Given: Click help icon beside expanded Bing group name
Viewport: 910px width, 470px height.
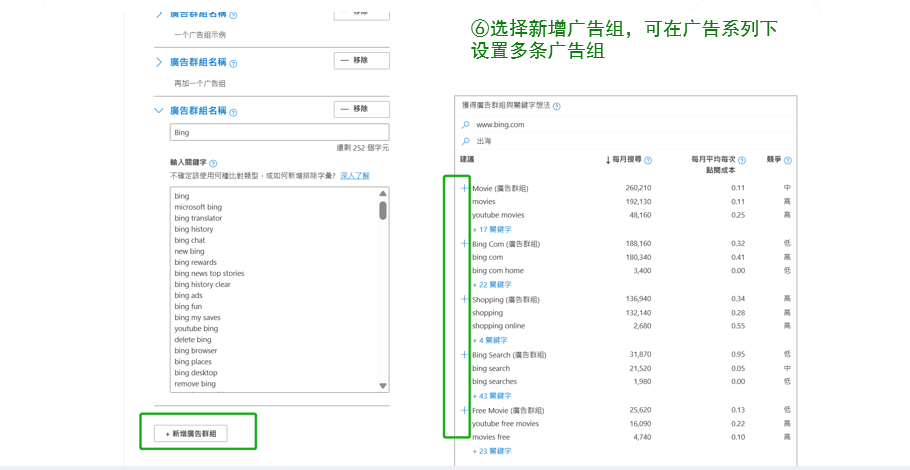Looking at the screenshot, I should [233, 112].
